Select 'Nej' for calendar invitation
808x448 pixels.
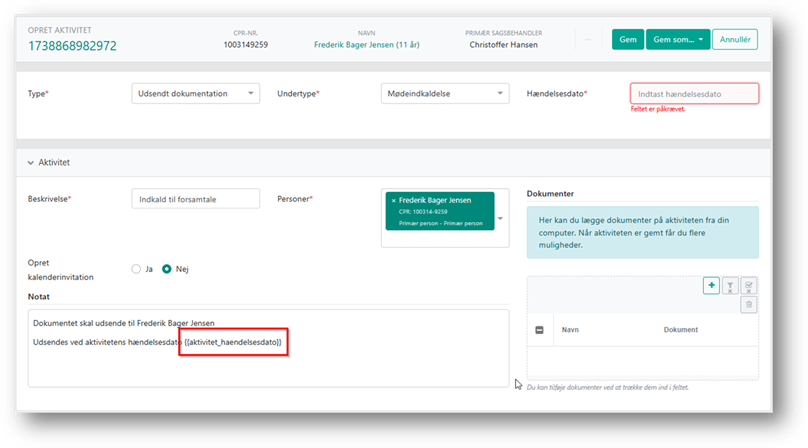click(x=167, y=268)
